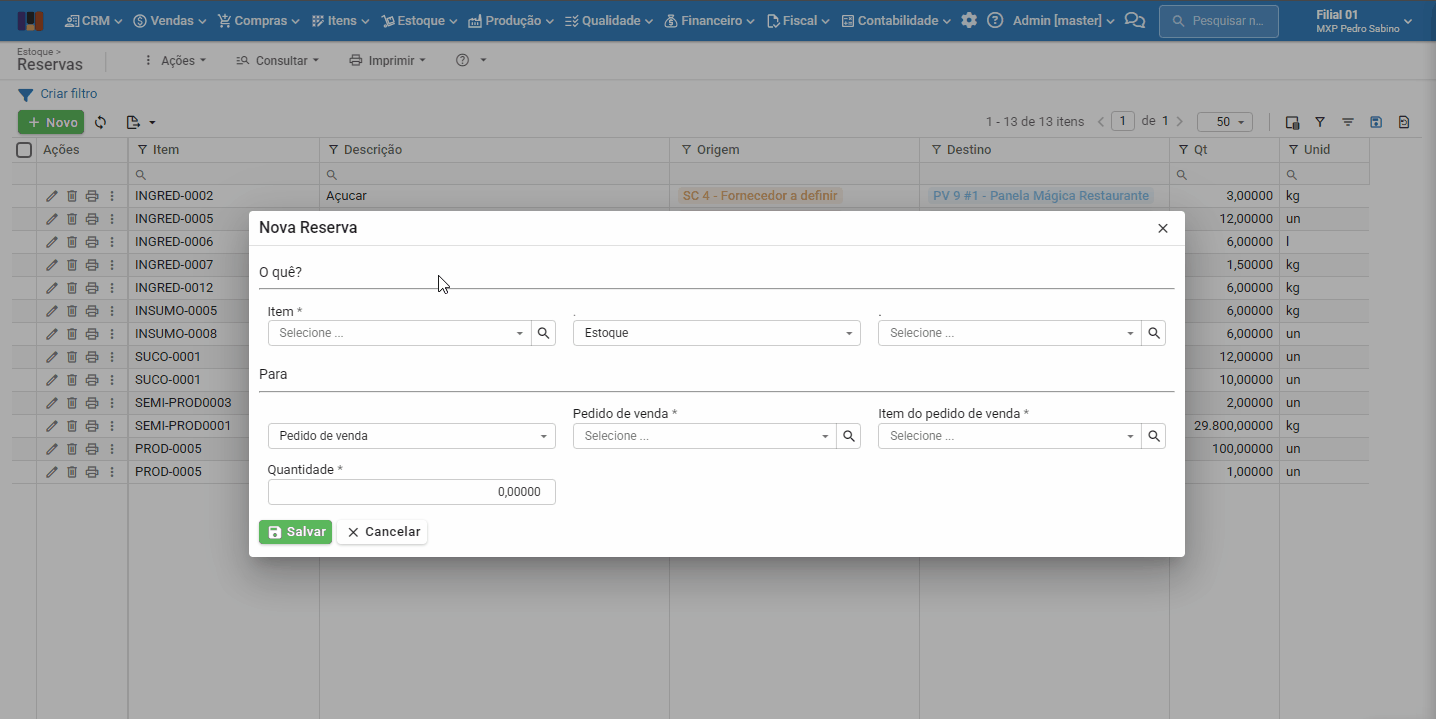Click search icon for Item do pedido de venda
The width and height of the screenshot is (1436, 719).
click(1153, 436)
